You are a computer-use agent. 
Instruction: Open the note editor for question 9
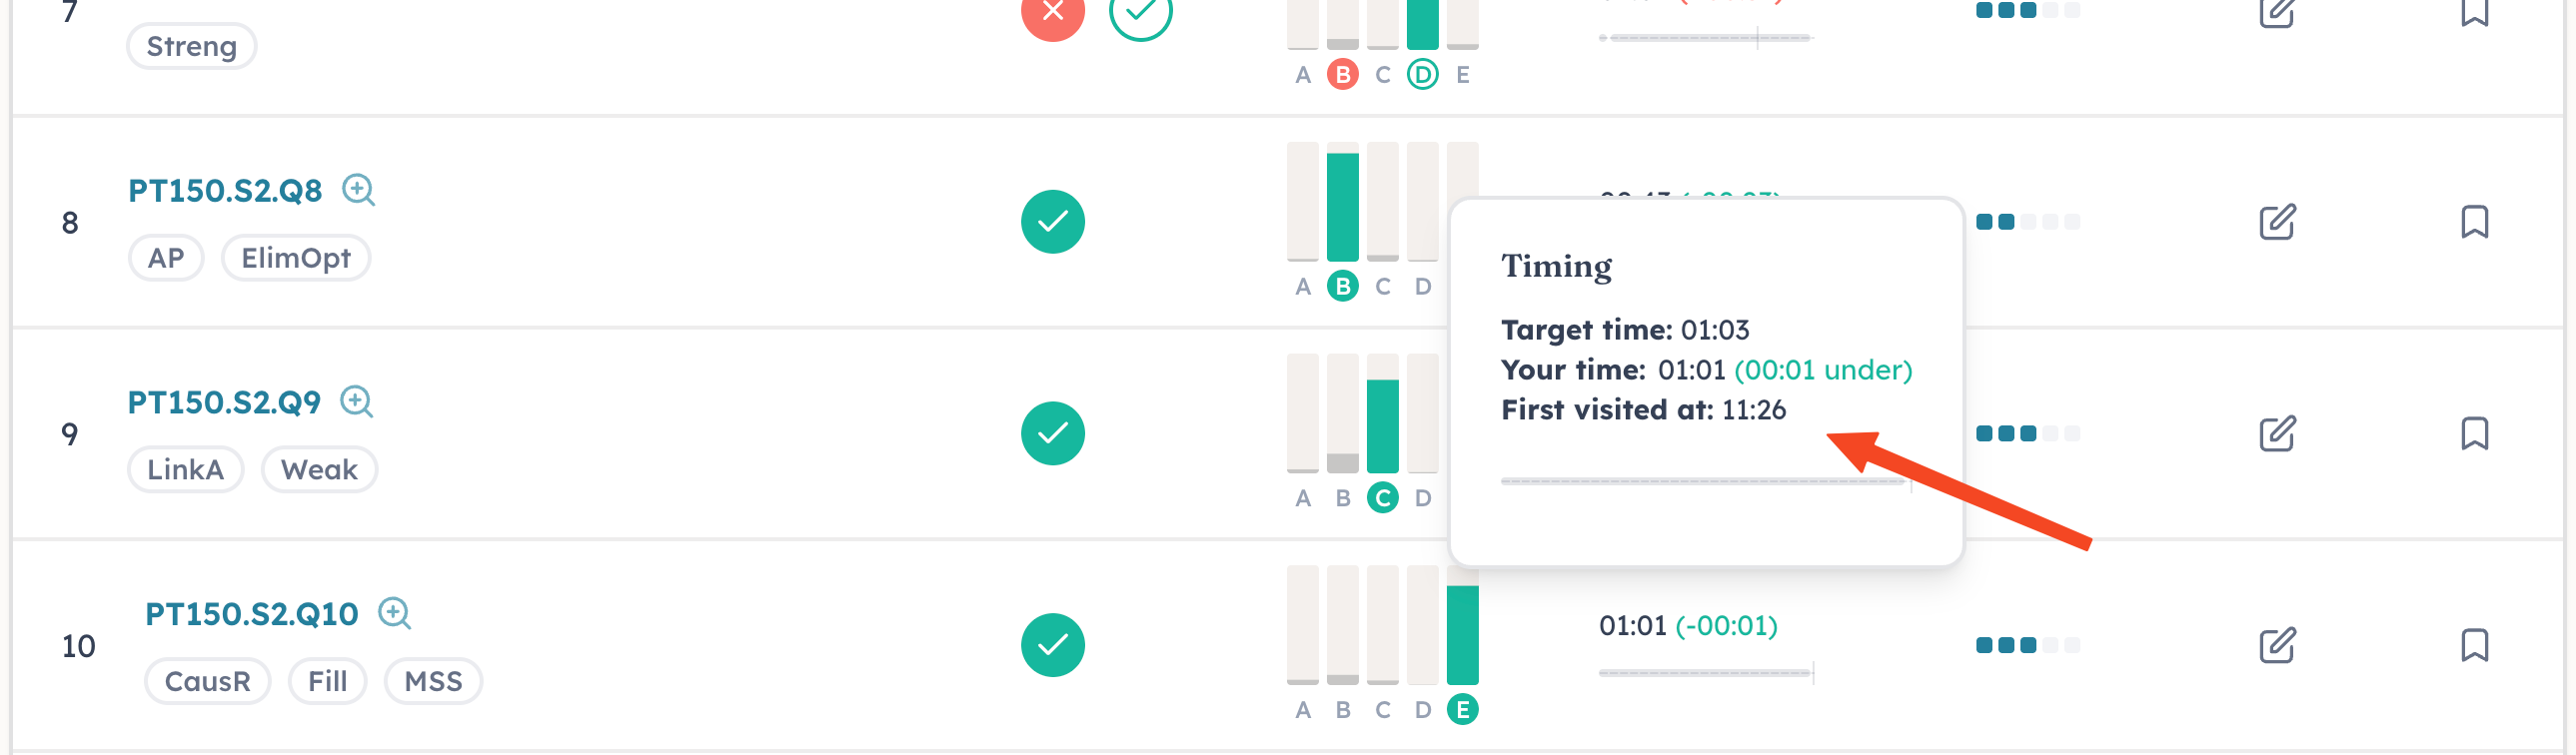[x=2277, y=433]
